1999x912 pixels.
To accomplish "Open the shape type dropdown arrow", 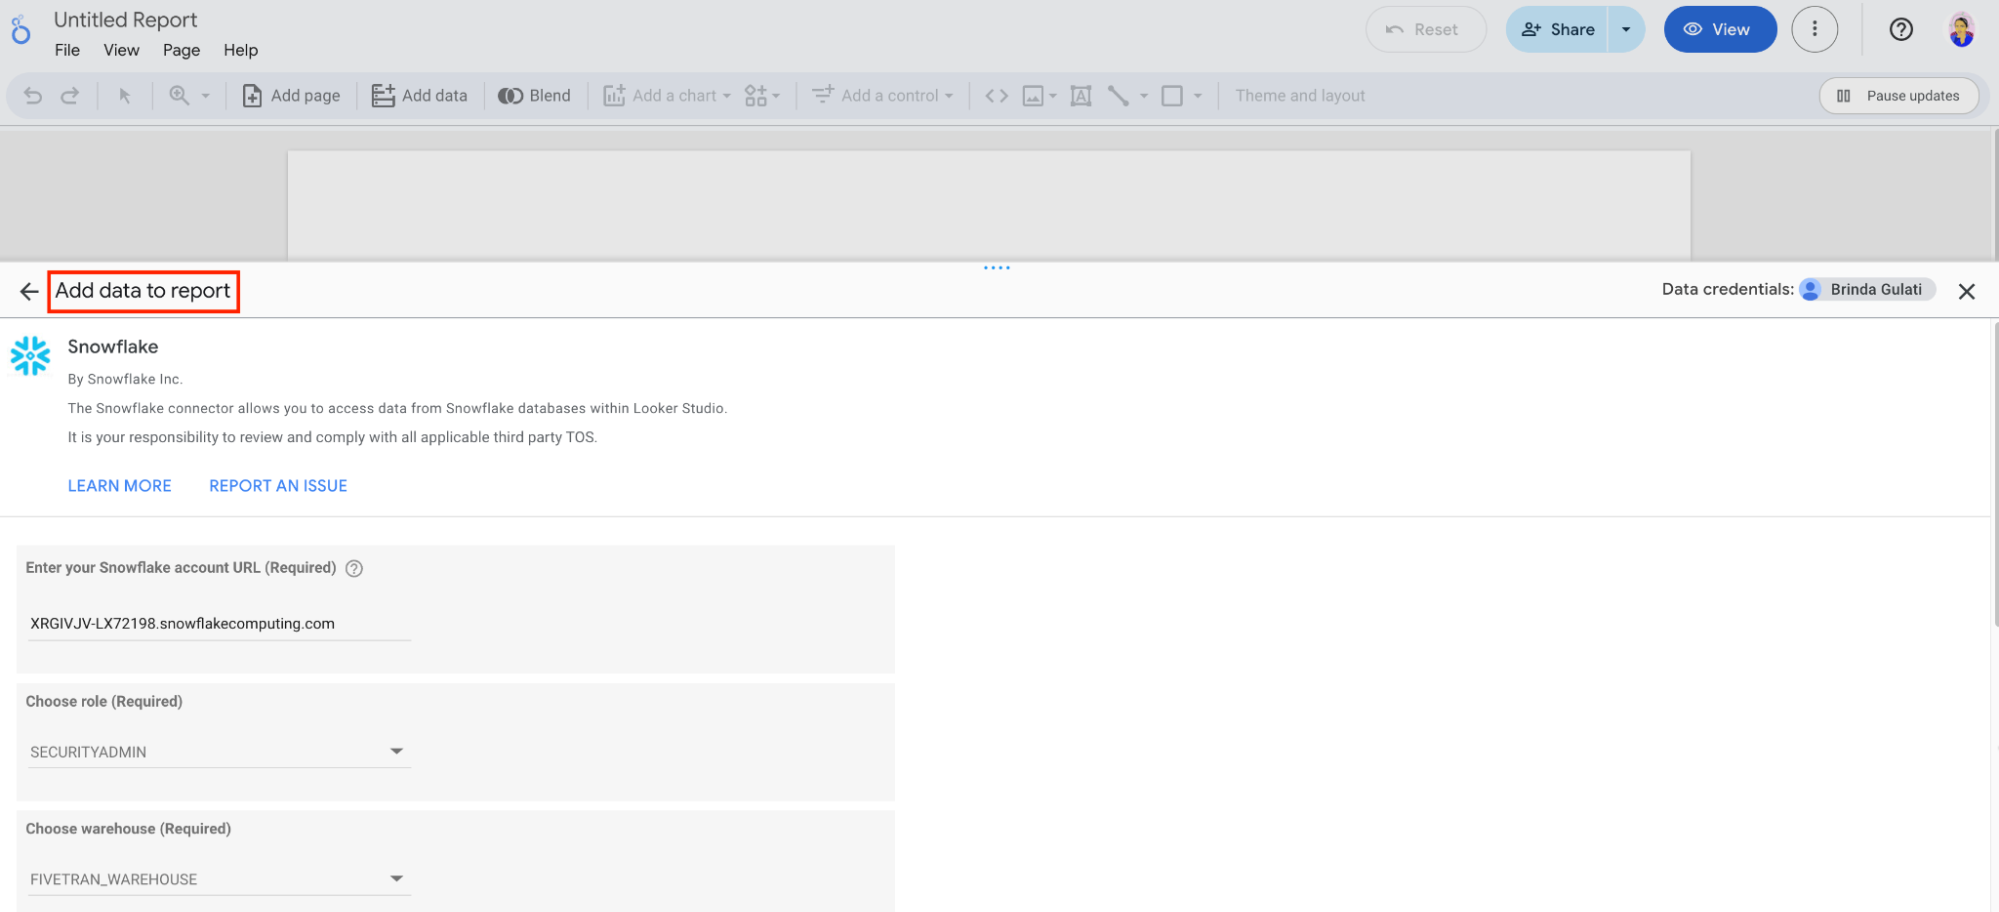I will pyautogui.click(x=1198, y=96).
